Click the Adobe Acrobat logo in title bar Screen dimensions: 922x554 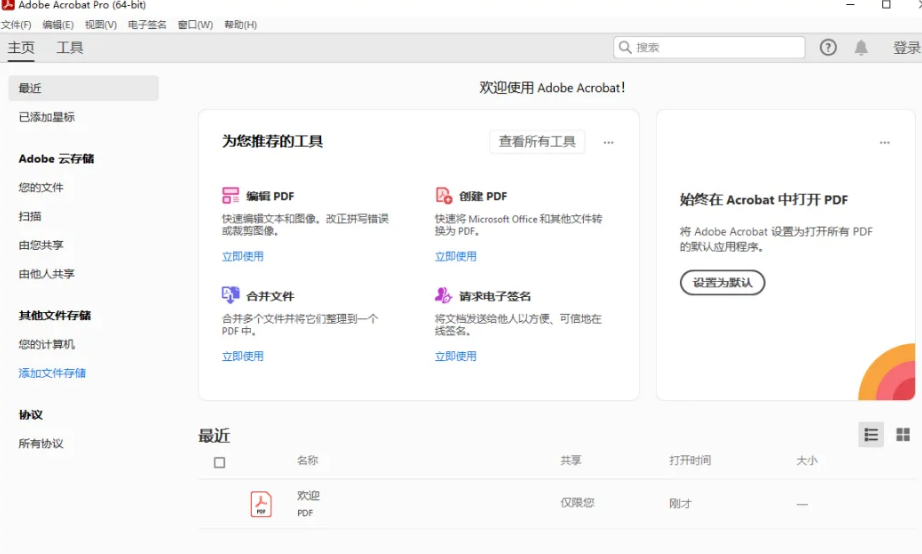point(8,5)
